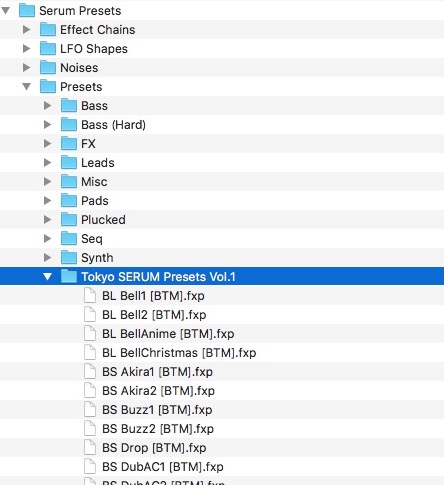The image size is (444, 485).
Task: Select file name BL BellAnime [BTM].fxp
Action: pos(168,334)
